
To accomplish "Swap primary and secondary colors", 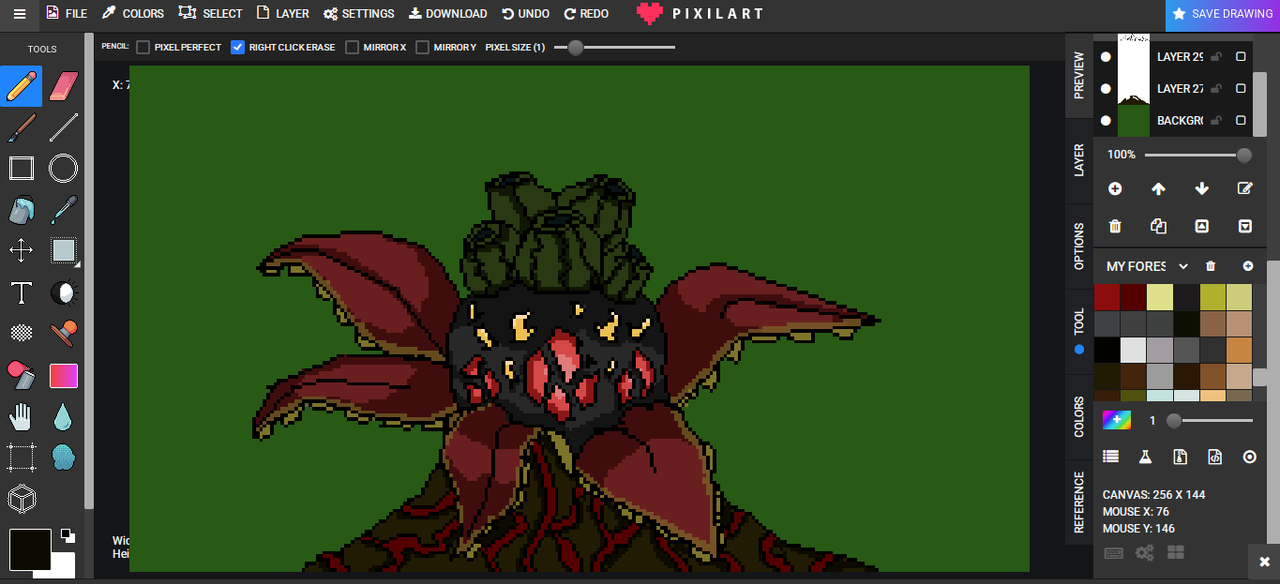I will pyautogui.click(x=67, y=535).
